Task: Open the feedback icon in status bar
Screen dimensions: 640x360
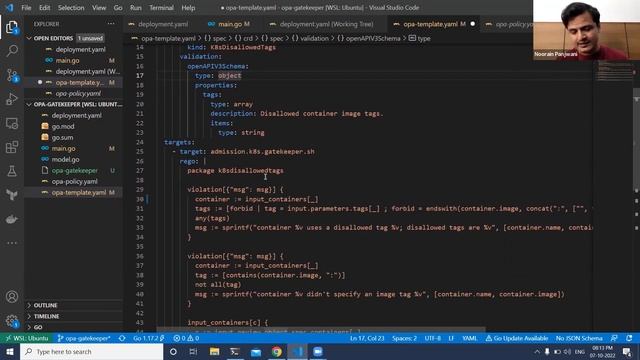Action: point(614,338)
